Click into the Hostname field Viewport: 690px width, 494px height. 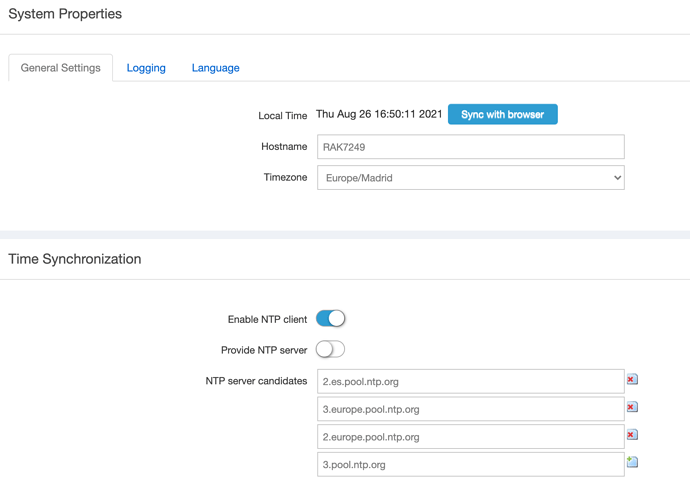coord(470,147)
